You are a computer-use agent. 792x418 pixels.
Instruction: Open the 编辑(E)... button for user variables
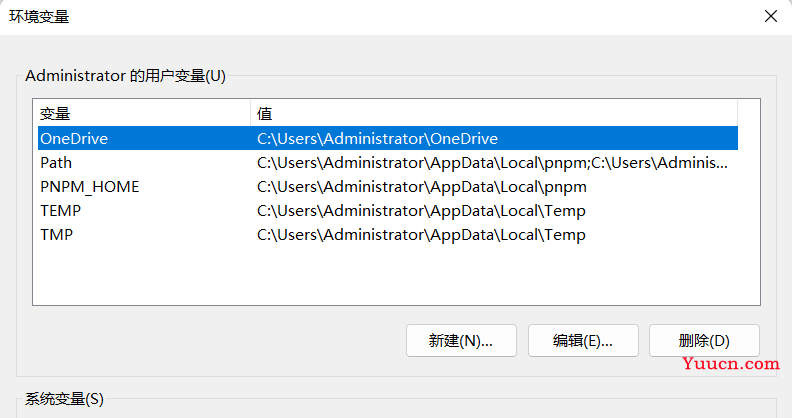click(x=583, y=341)
